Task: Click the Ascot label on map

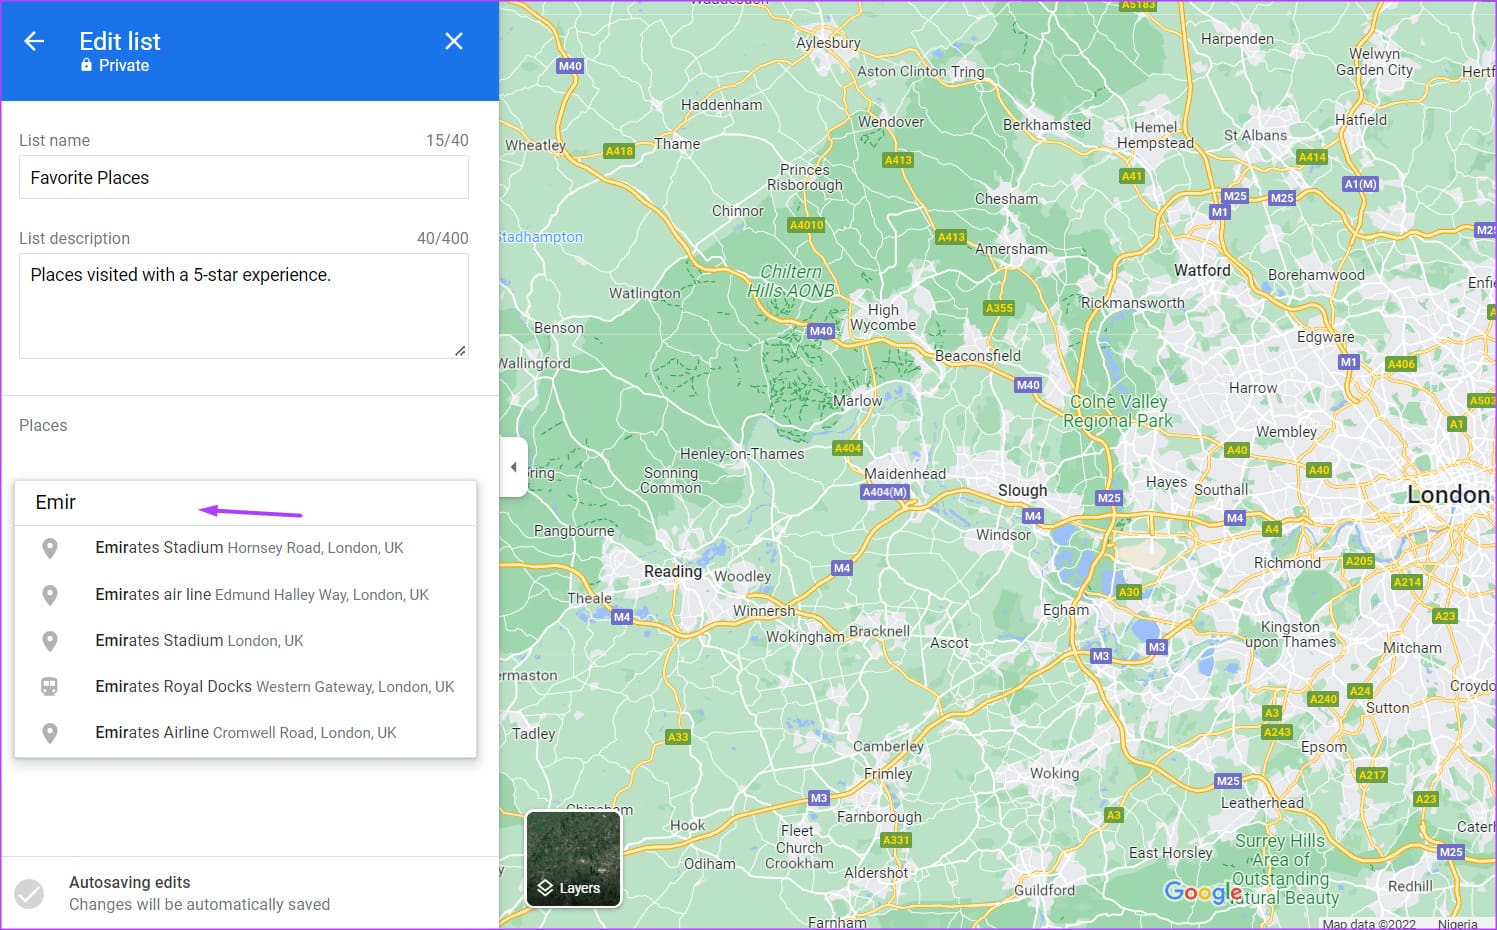Action: (x=949, y=643)
